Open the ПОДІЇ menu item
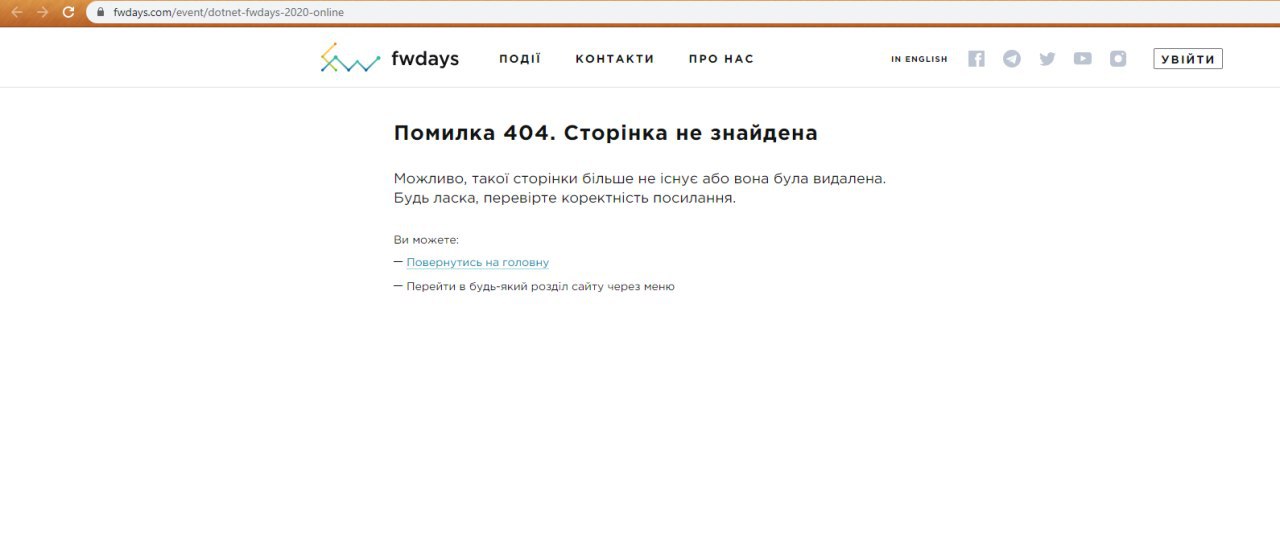 (520, 59)
